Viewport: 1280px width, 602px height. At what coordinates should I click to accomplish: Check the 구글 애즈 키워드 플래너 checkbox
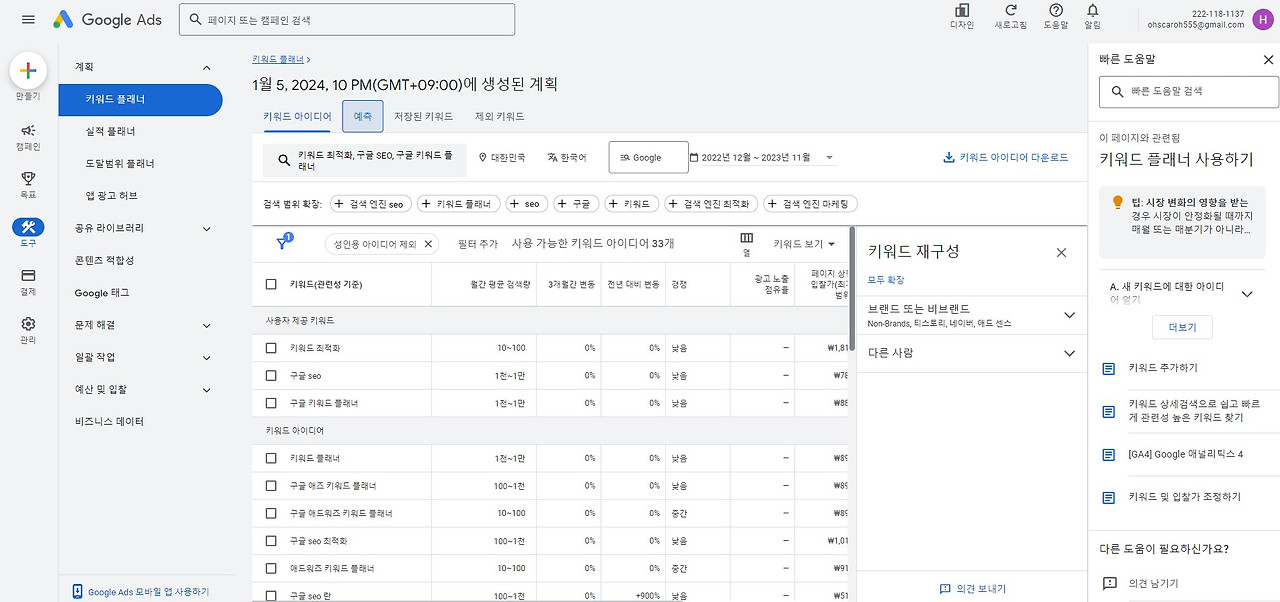[x=271, y=486]
